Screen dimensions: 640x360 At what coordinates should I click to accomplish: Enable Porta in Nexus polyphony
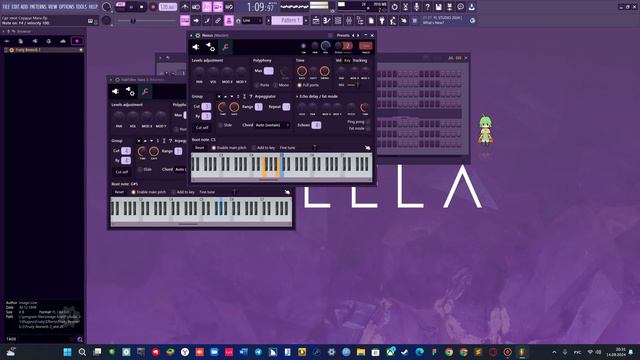(262, 85)
